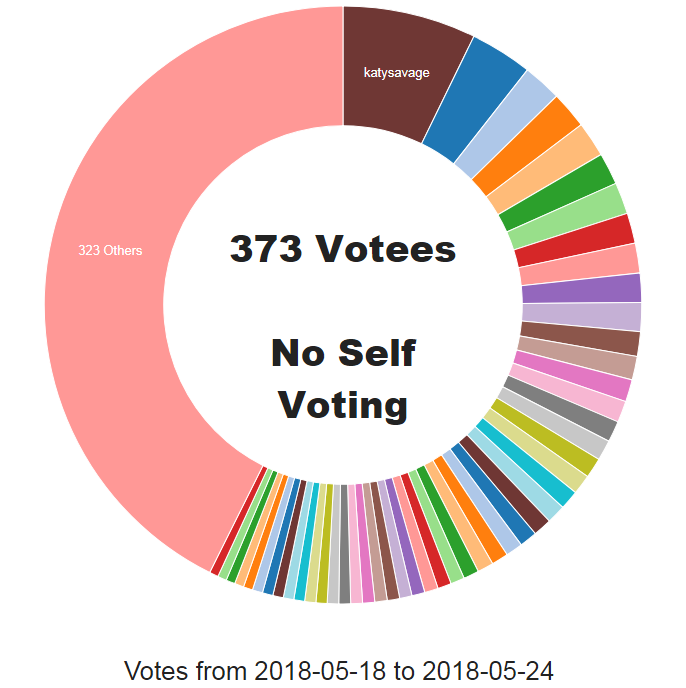Viewport: 686px width, 688px height.
Task: Click the thin red slice bordering 323 Others
Action: click(x=239, y=520)
